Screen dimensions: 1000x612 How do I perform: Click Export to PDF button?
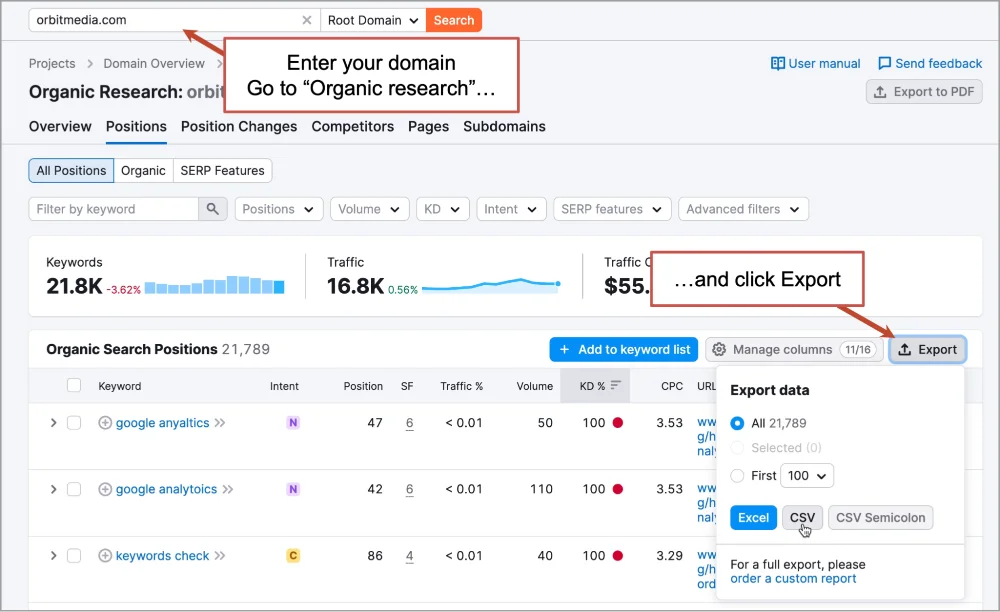click(924, 92)
